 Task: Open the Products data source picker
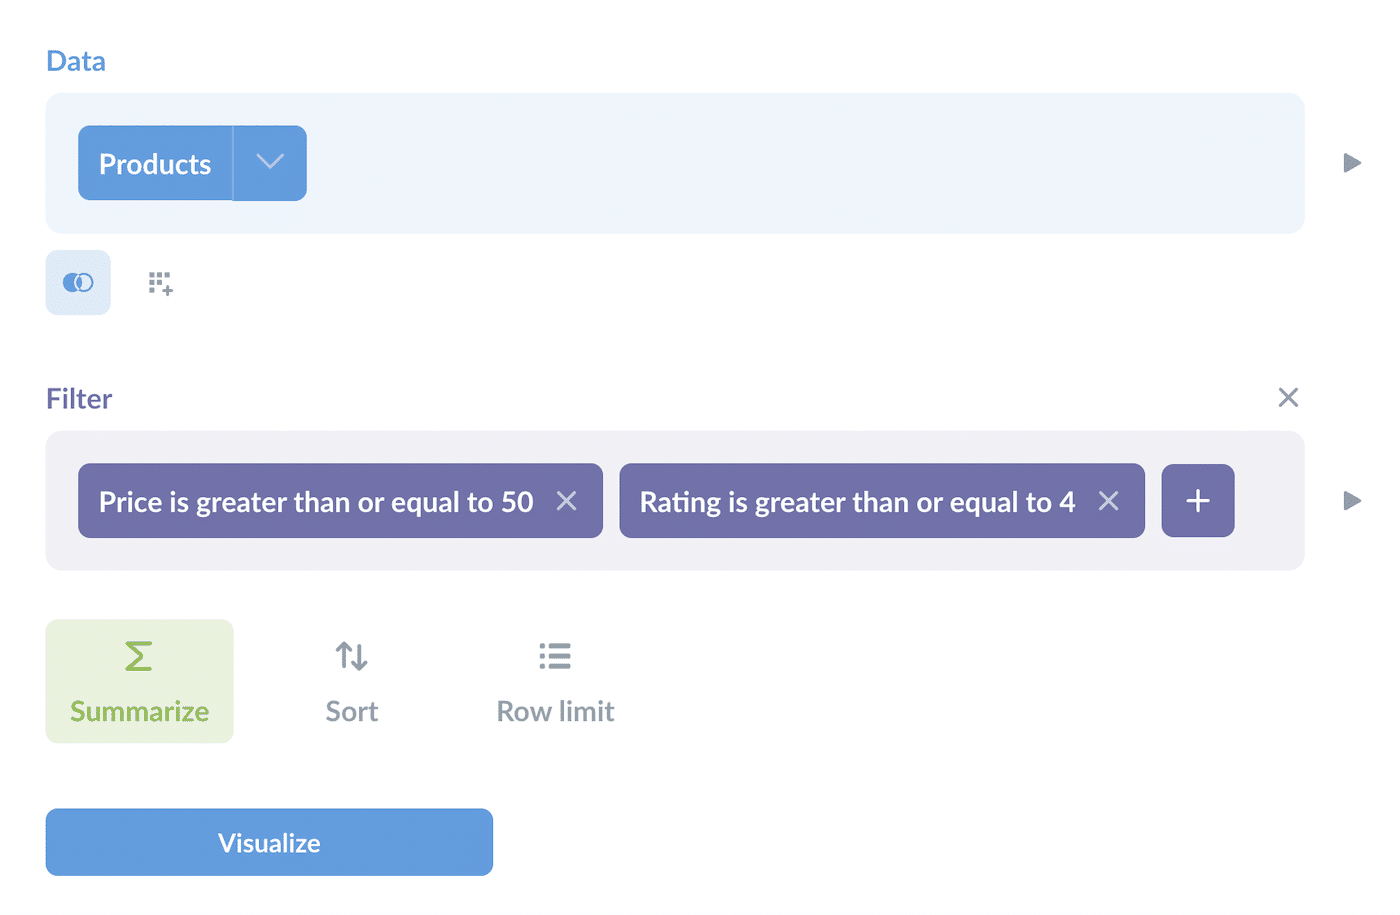click(155, 162)
